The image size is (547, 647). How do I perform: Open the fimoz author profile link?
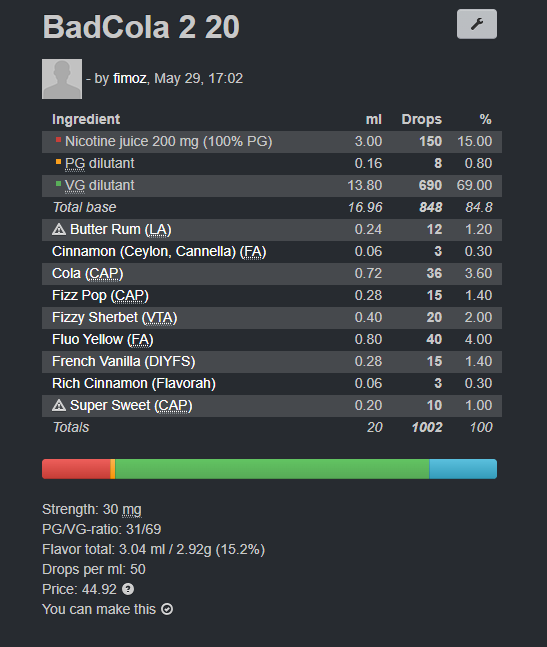[130, 78]
